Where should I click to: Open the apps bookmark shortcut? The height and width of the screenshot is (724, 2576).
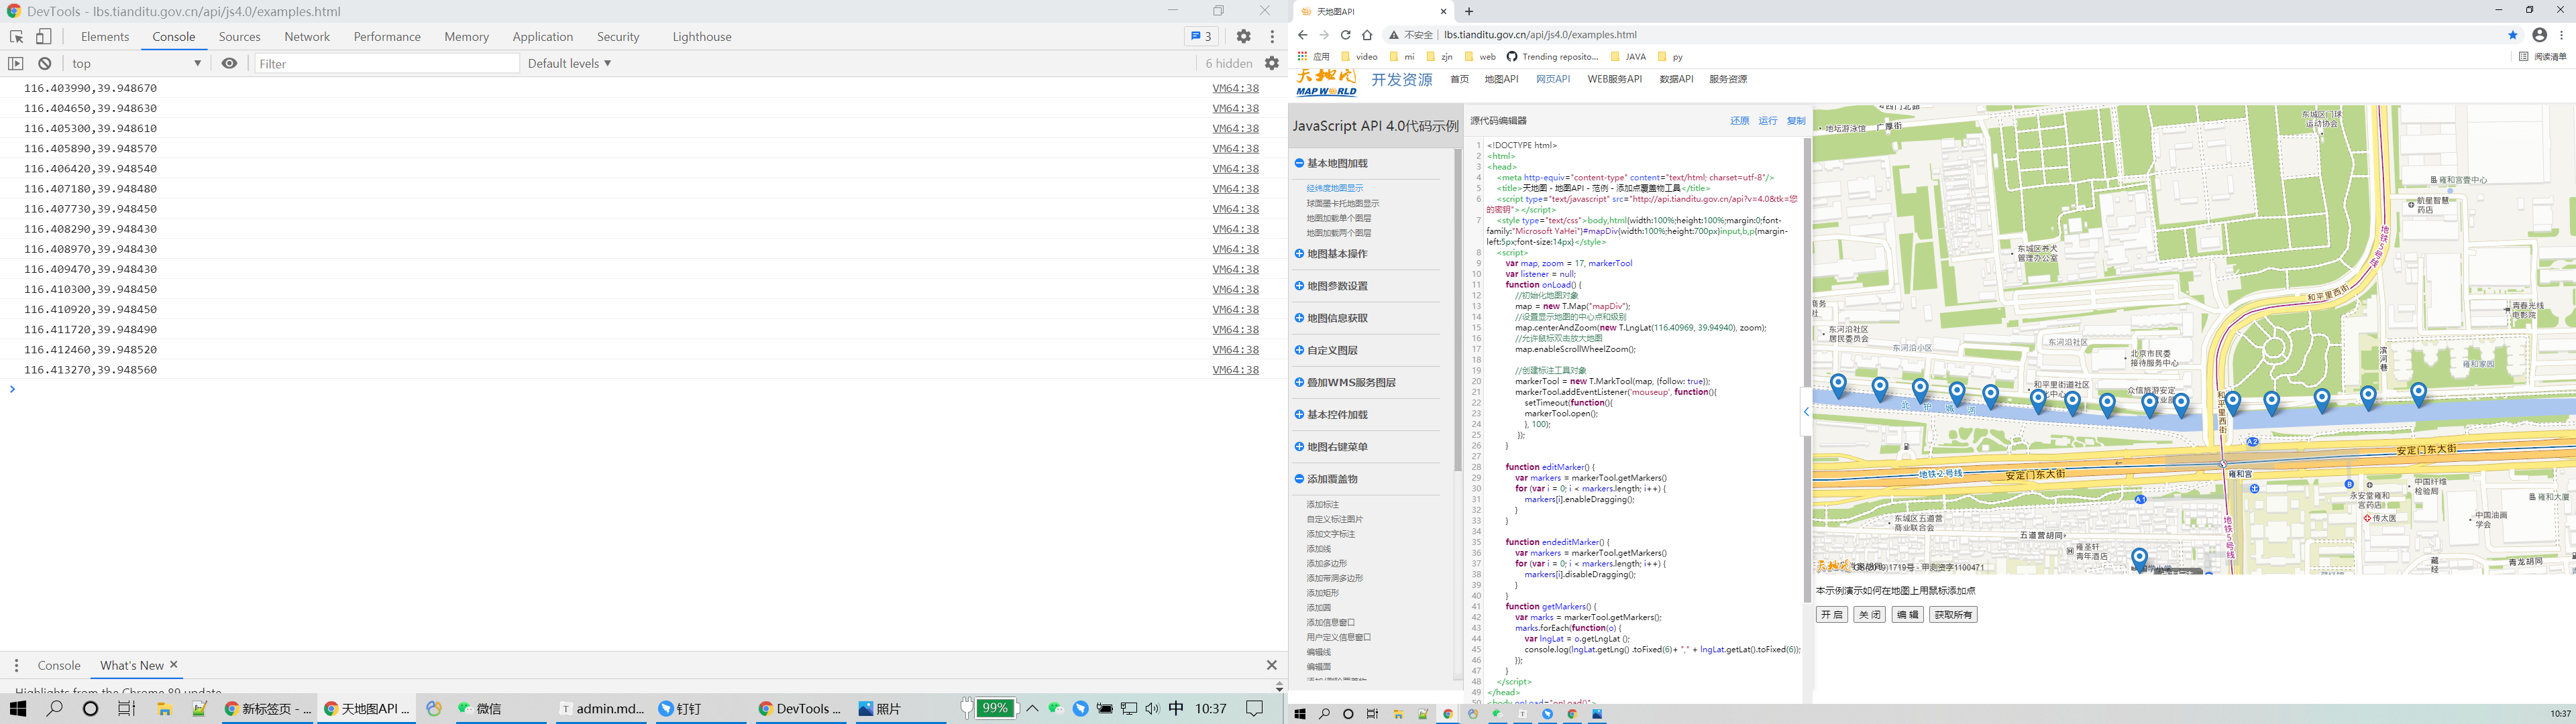pos(1314,57)
